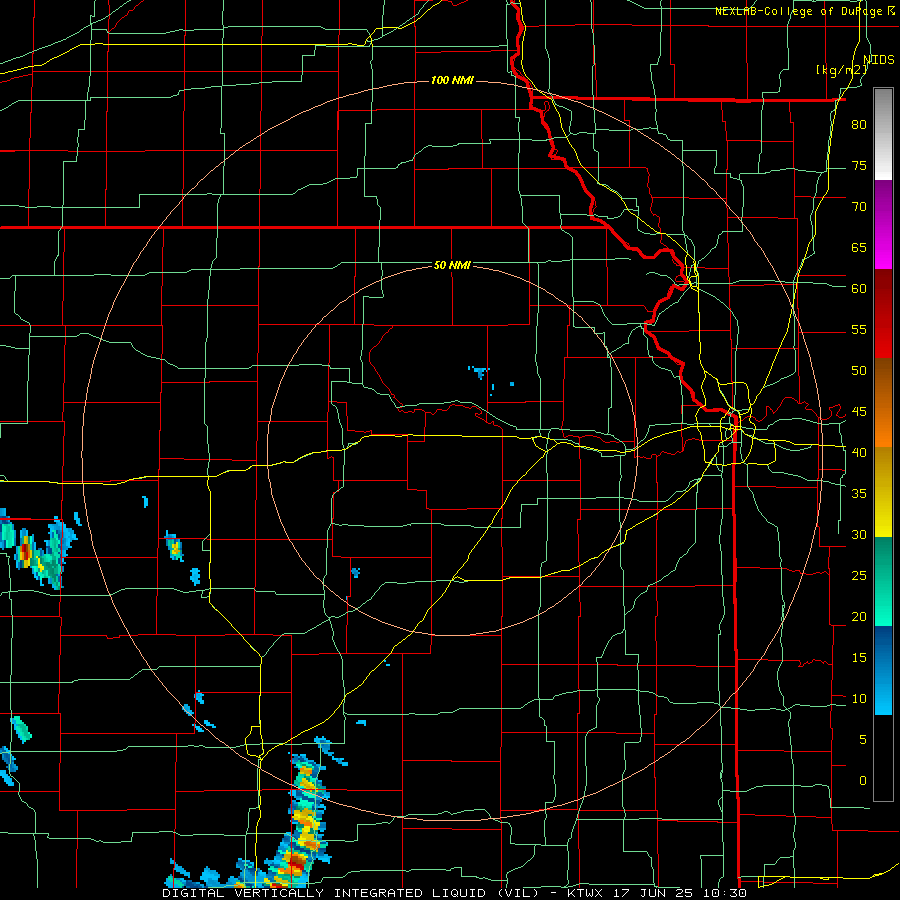Pick the white-gray band atop the color scale
The image size is (900, 900).
[883, 134]
